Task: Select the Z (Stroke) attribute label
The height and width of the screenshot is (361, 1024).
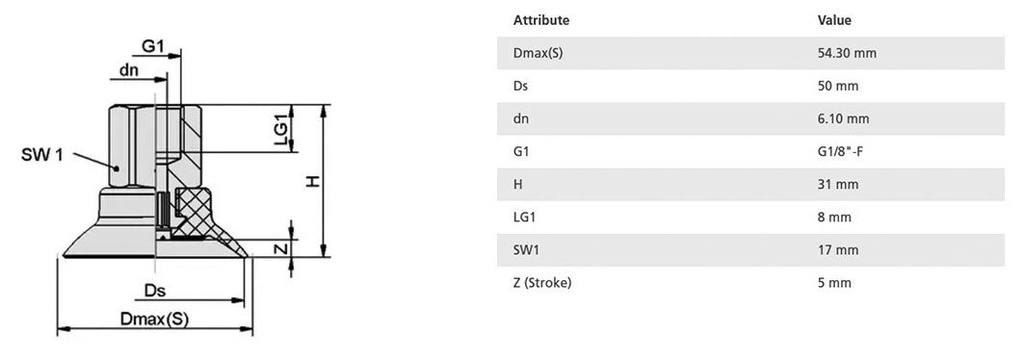Action: (542, 283)
